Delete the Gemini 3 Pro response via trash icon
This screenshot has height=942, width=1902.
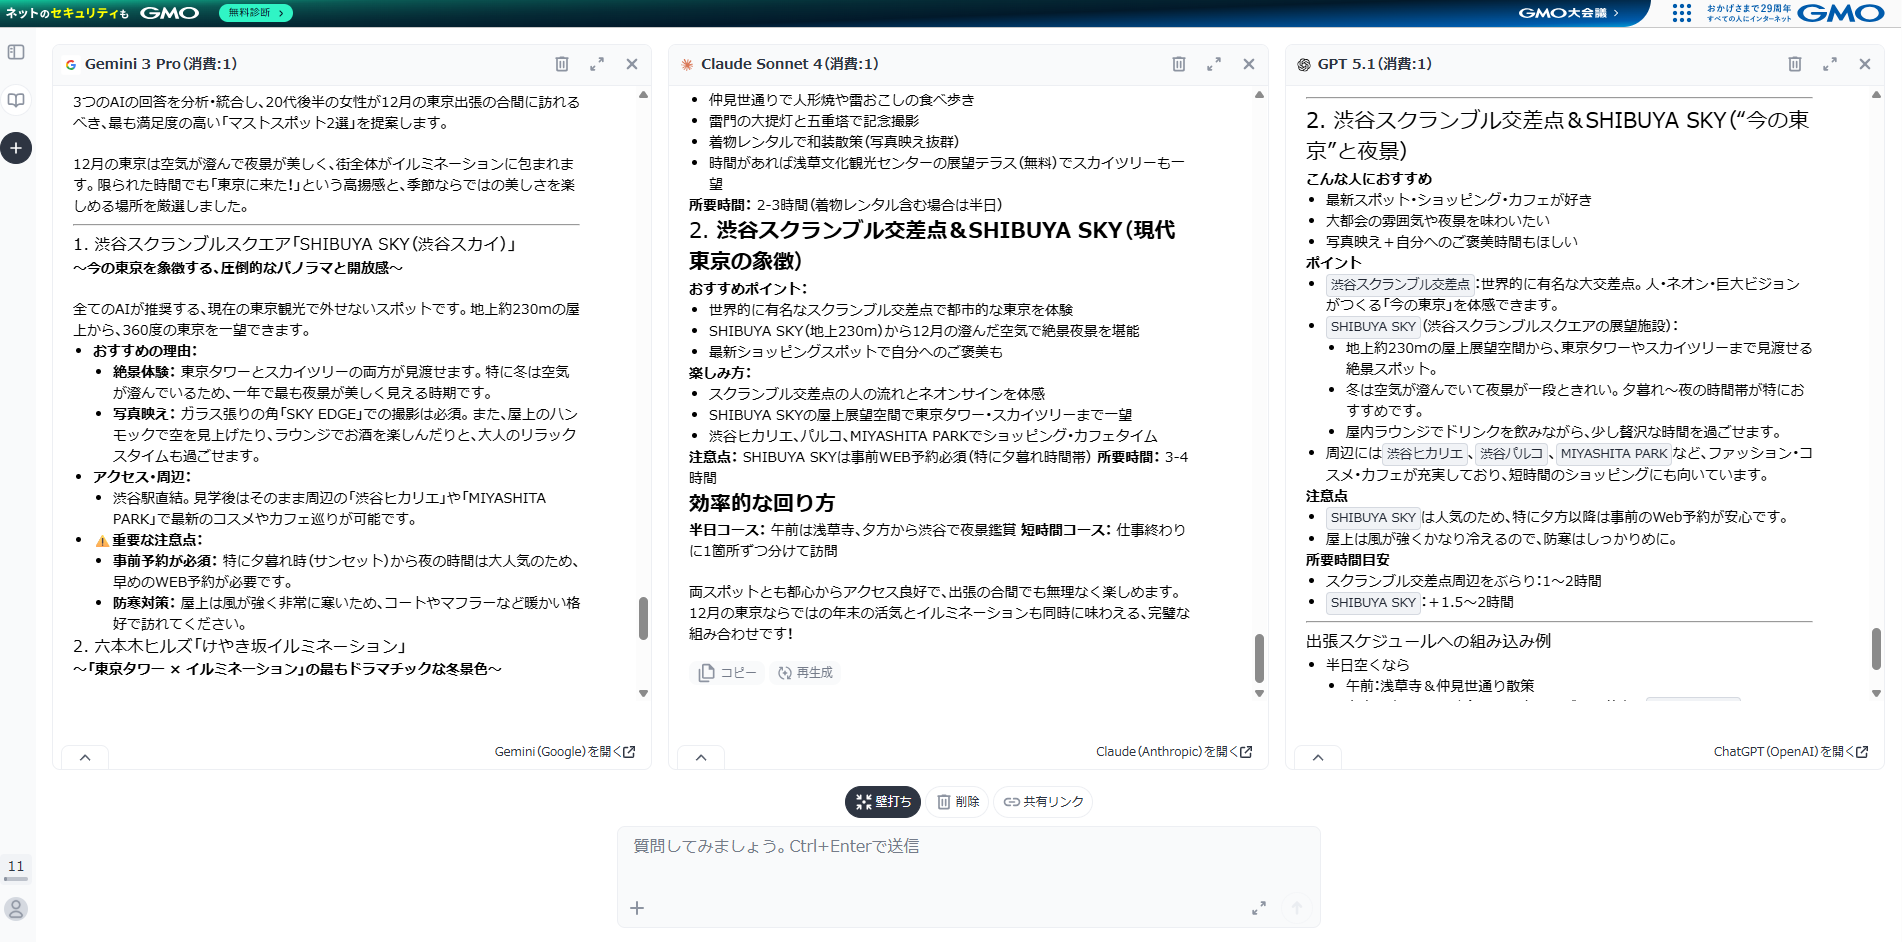(562, 63)
